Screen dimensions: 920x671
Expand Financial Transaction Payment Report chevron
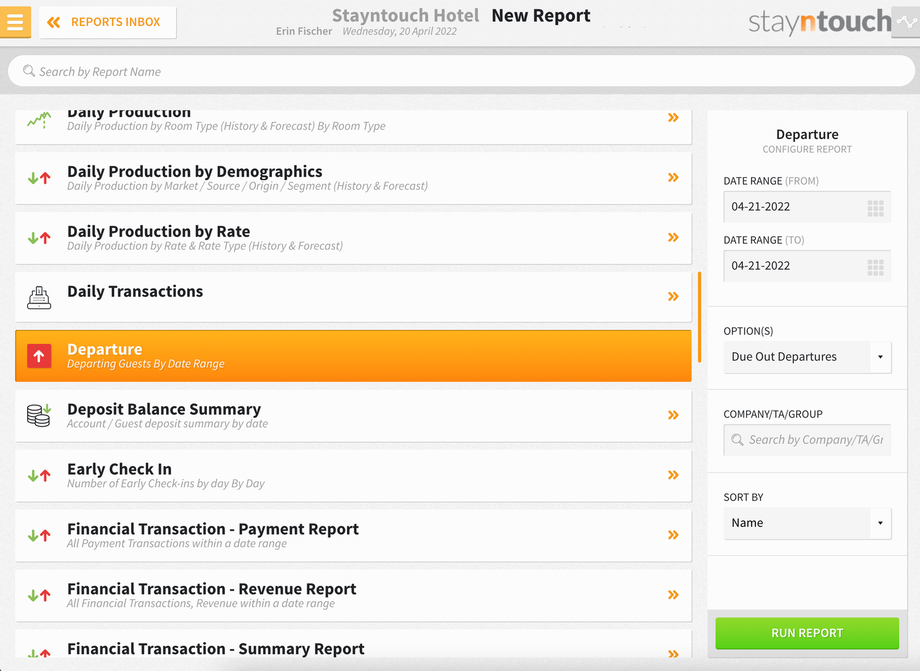pos(673,534)
